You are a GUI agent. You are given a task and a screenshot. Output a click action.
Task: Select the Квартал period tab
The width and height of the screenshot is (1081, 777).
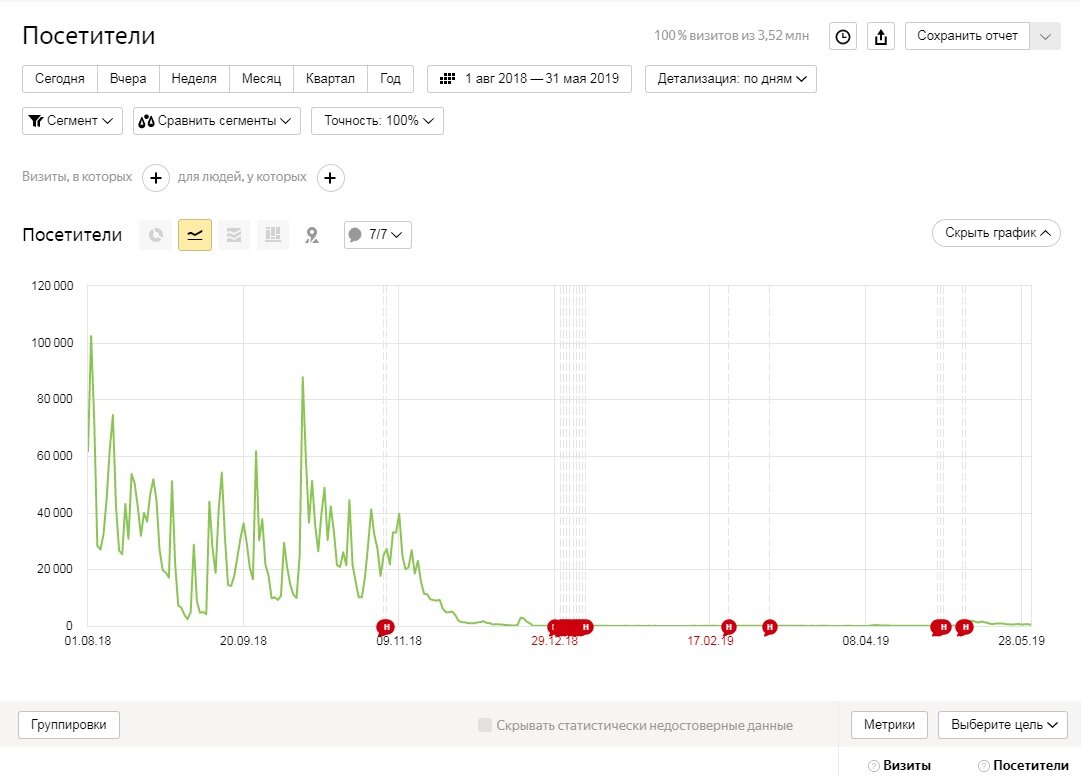point(330,79)
